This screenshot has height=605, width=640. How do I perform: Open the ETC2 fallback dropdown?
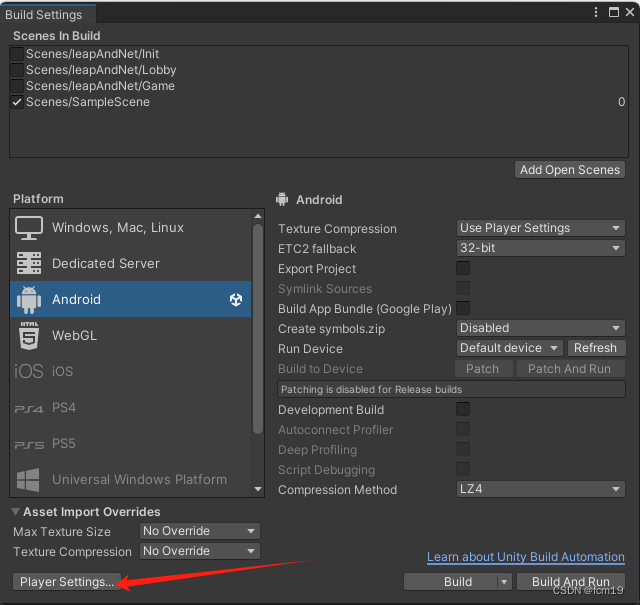click(x=540, y=248)
